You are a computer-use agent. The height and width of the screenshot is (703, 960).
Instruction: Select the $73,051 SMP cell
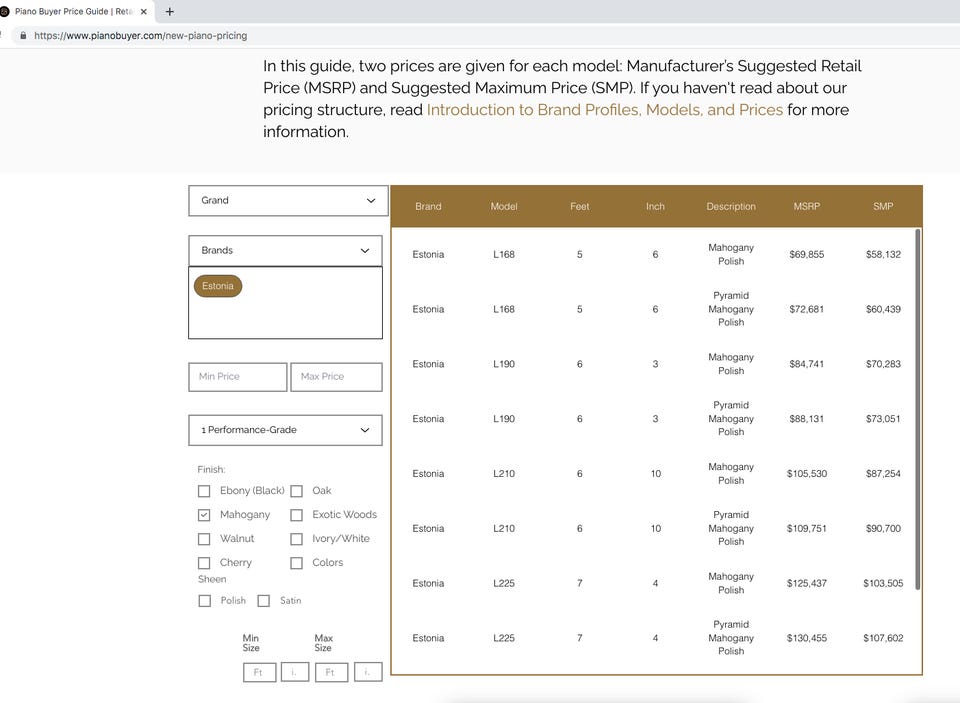[883, 419]
